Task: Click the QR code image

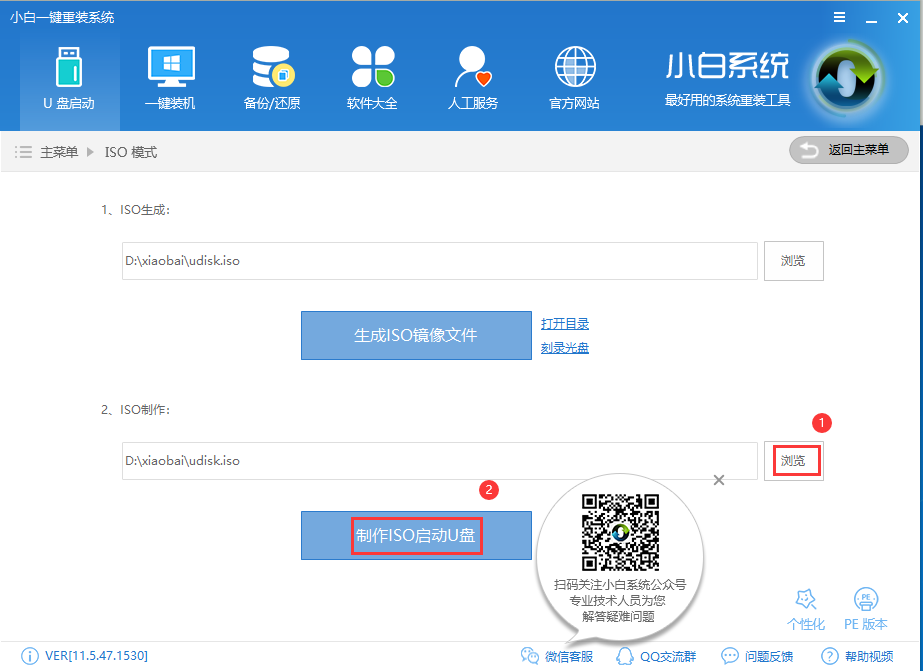Action: [x=620, y=533]
